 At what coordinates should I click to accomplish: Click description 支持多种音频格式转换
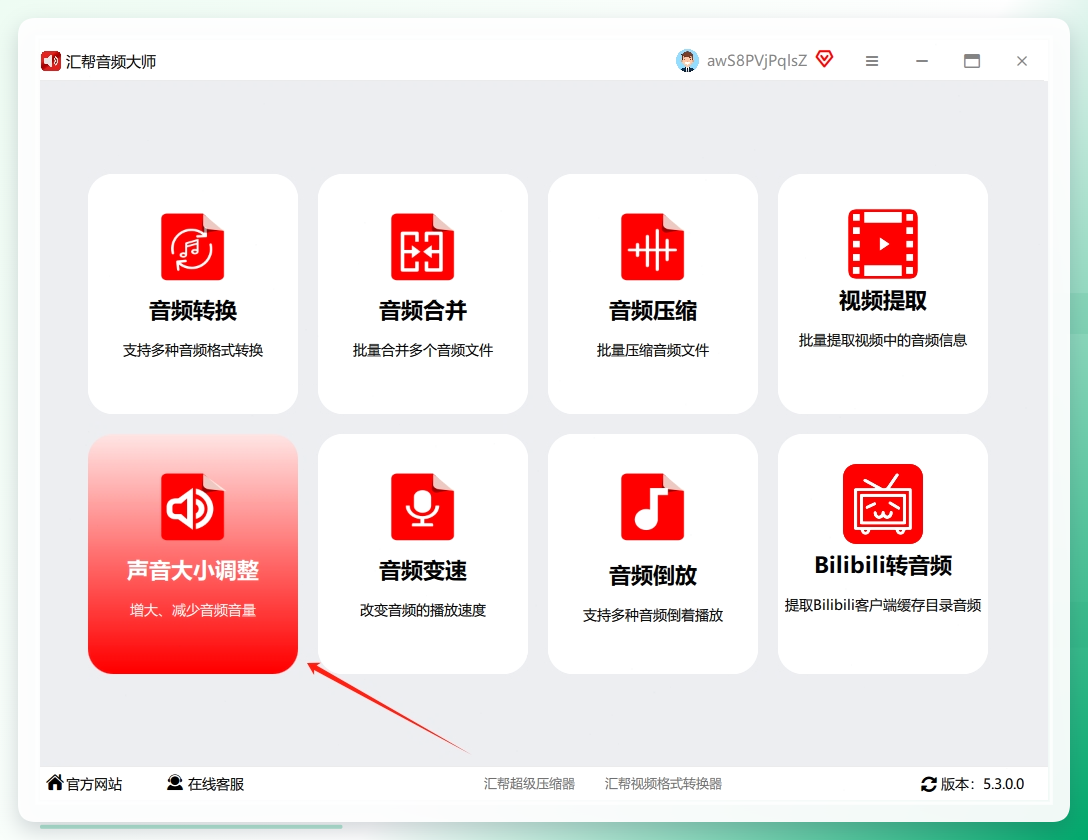[193, 350]
